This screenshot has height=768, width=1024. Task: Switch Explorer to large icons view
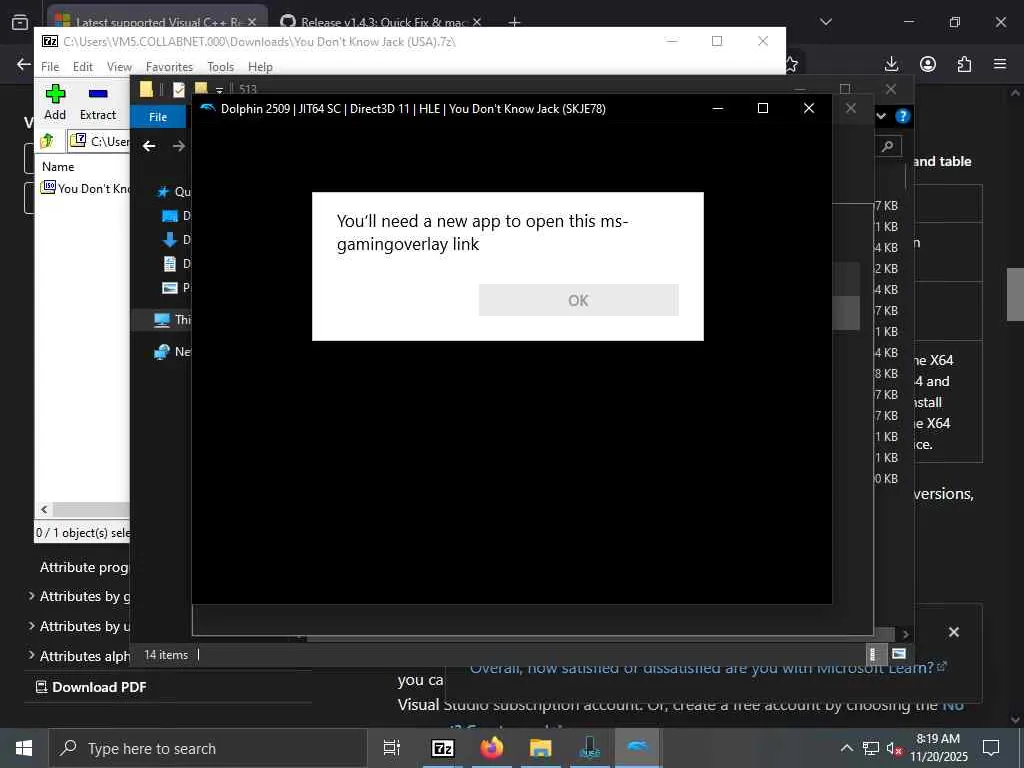tap(899, 654)
